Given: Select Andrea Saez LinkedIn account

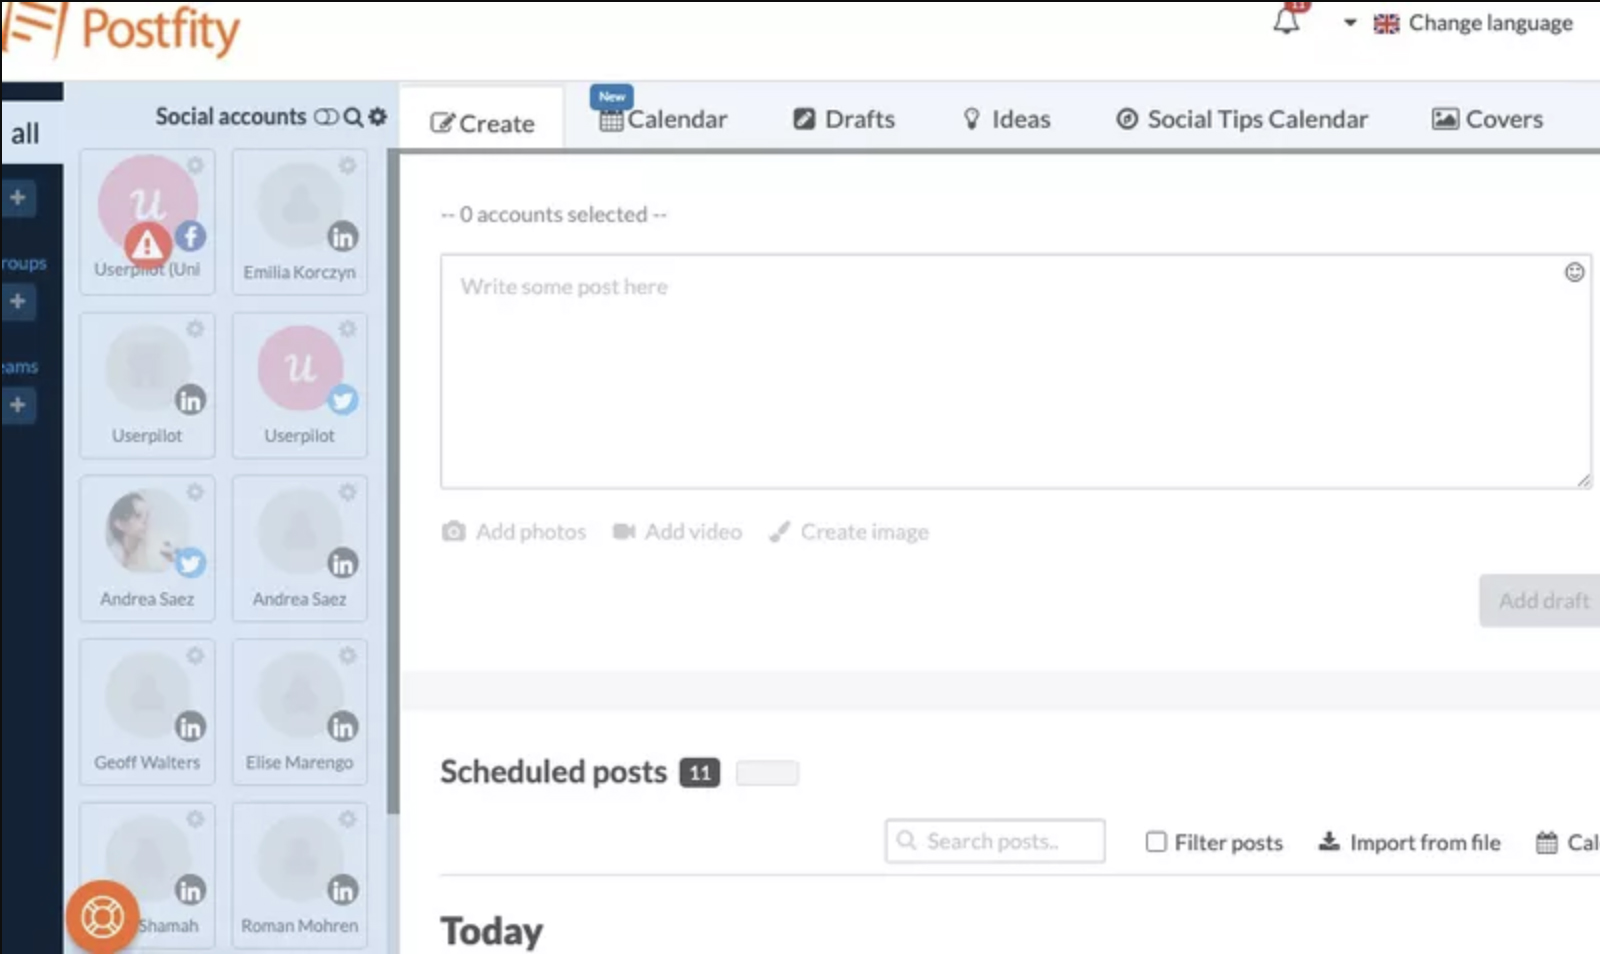Looking at the screenshot, I should 299,548.
